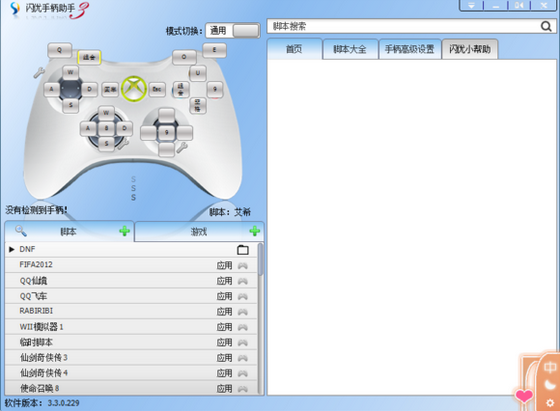Click gamepad icon on QQ飞车 row
The width and height of the screenshot is (560, 411).
[x=243, y=296]
